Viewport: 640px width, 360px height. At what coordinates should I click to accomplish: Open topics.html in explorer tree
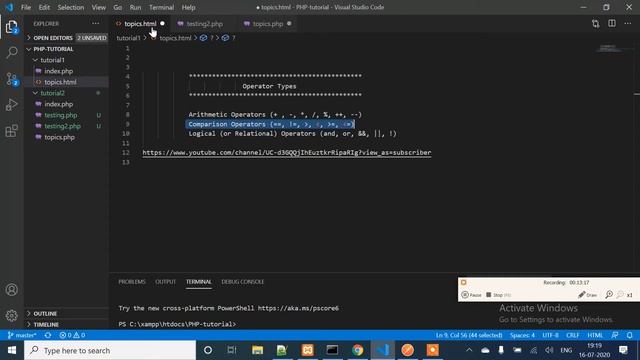tap(60, 82)
